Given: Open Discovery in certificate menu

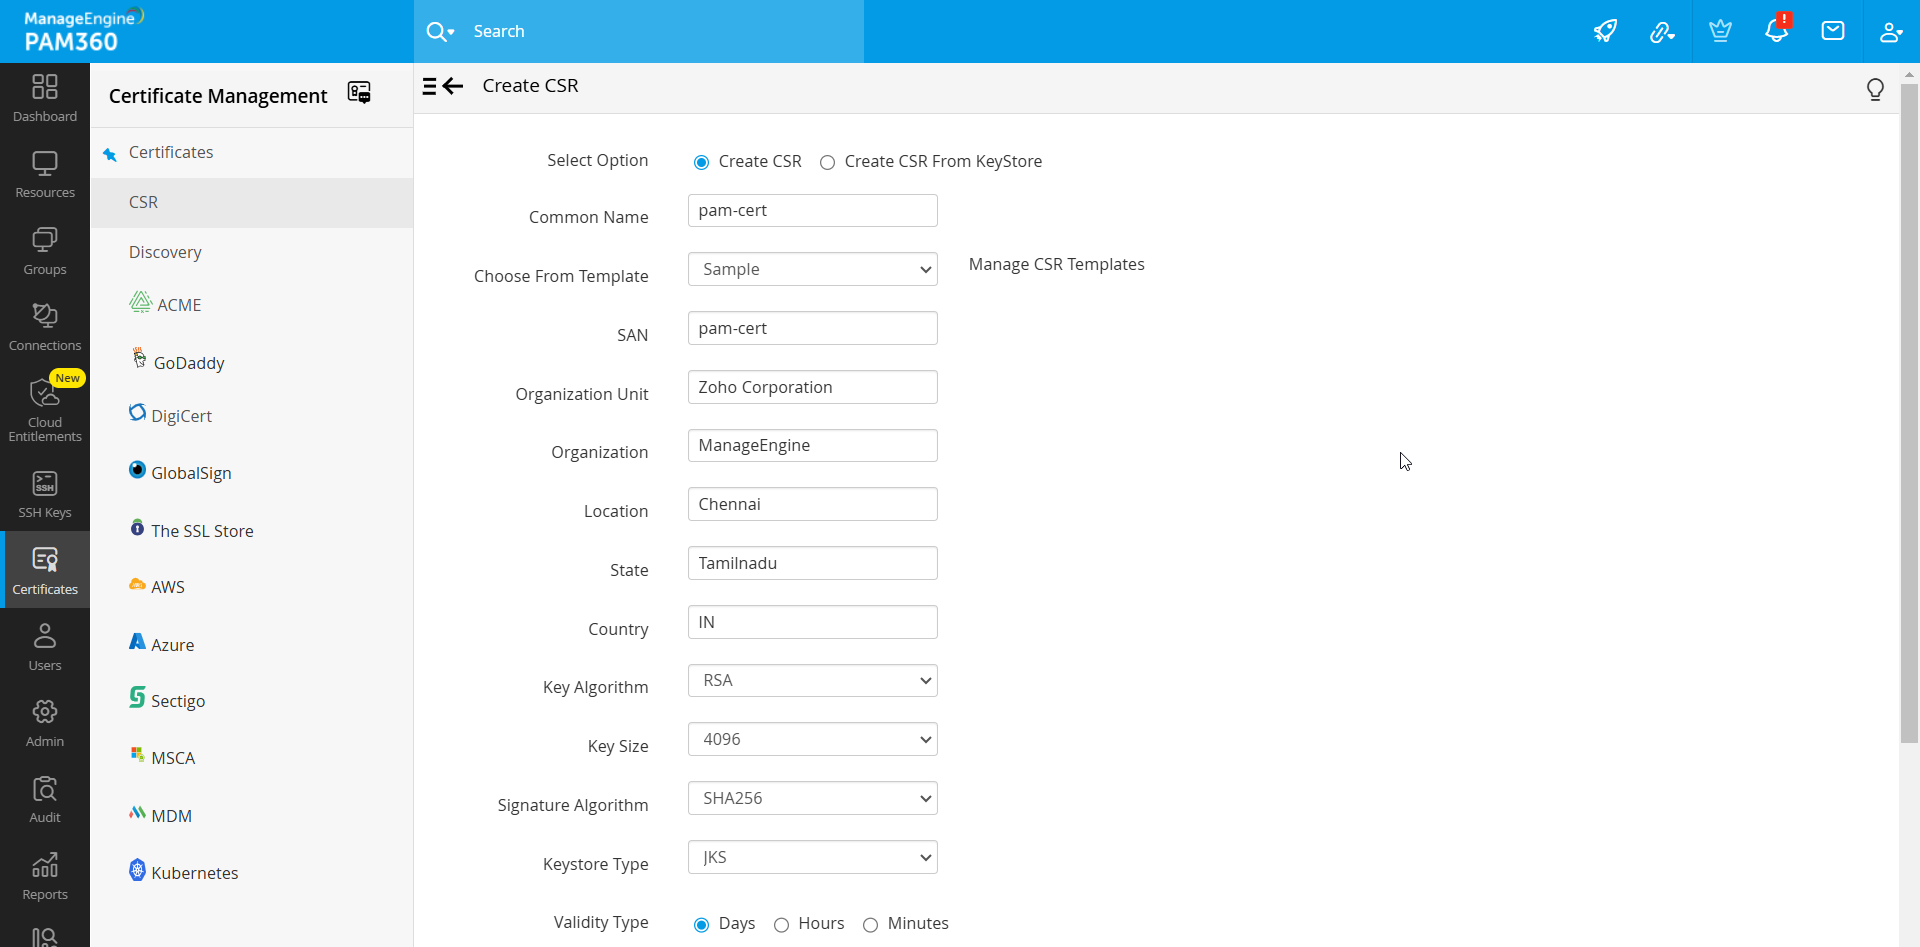Looking at the screenshot, I should [x=165, y=252].
